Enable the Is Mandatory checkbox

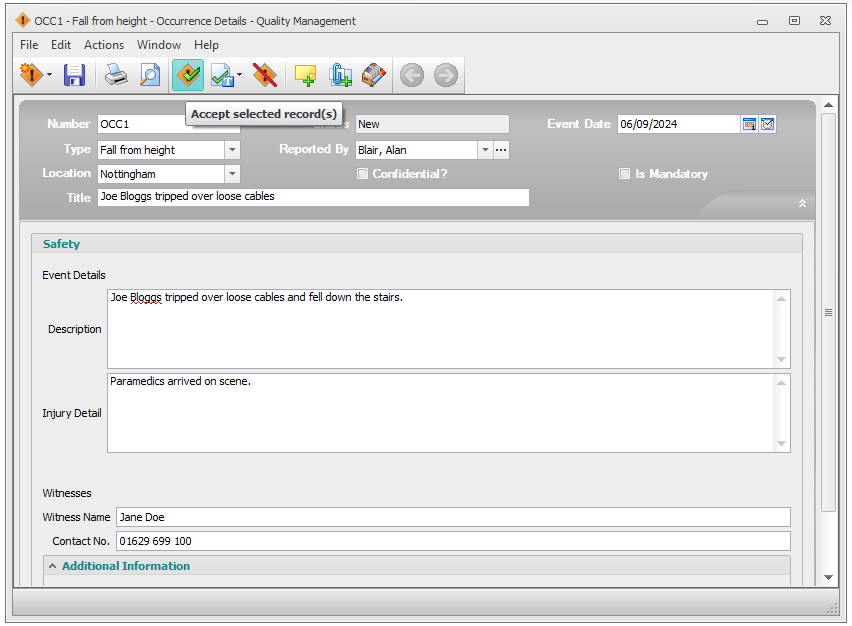625,174
